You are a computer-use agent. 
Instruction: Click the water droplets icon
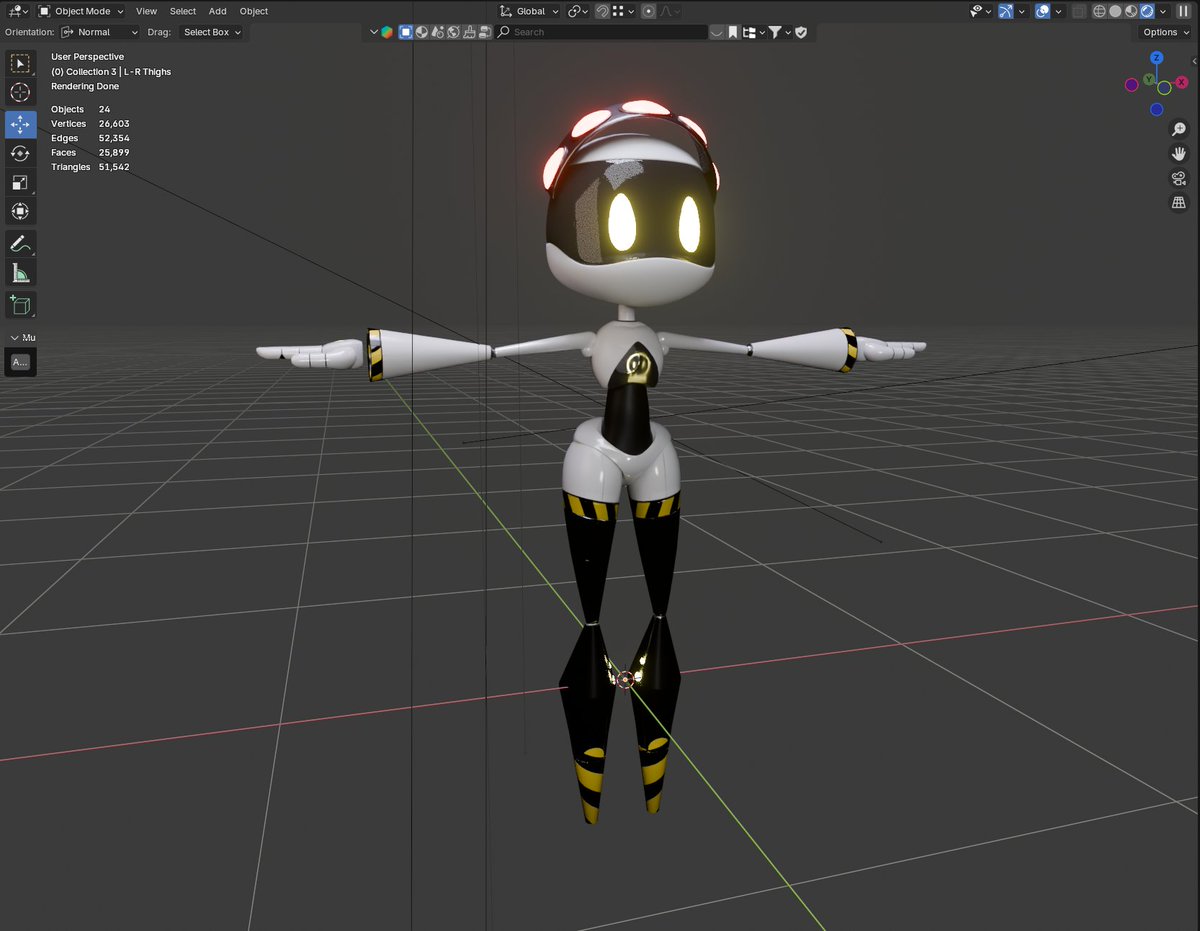(x=438, y=32)
